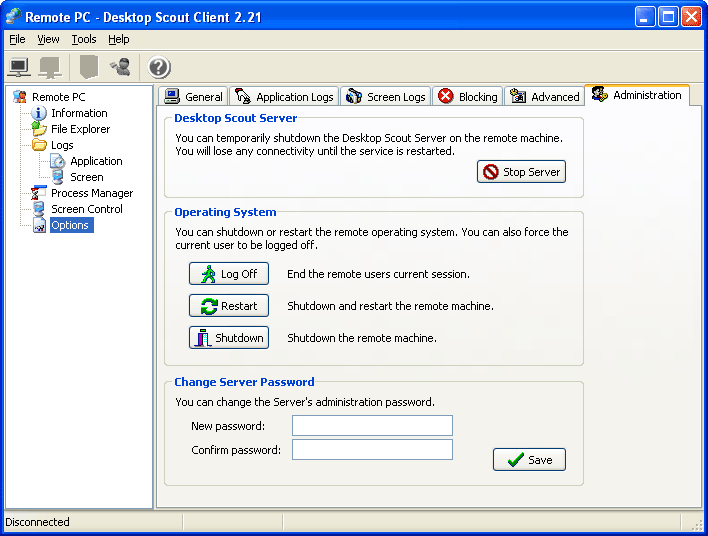708x536 pixels.
Task: Select Options in the tree
Action: click(x=71, y=225)
